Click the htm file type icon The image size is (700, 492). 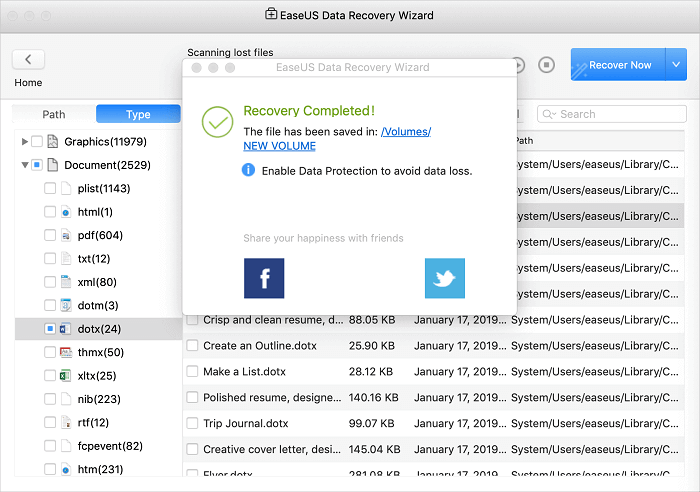click(66, 469)
